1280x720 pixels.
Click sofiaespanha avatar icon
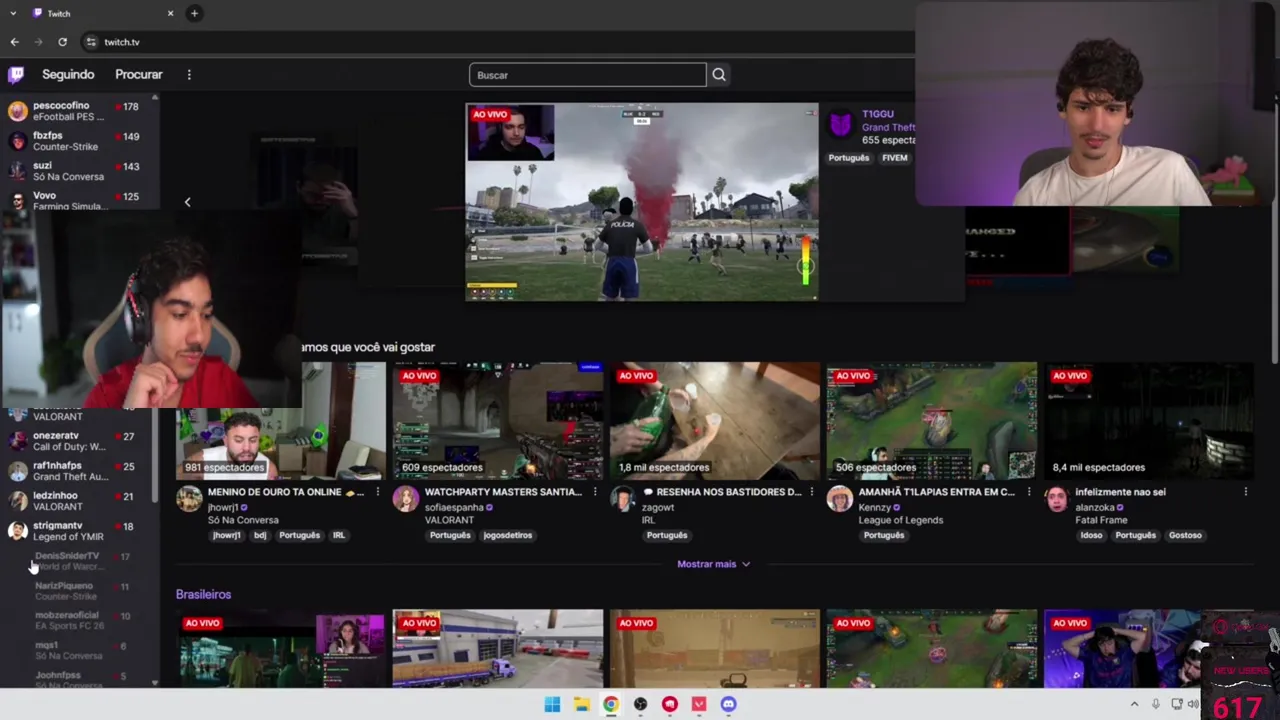coord(405,499)
